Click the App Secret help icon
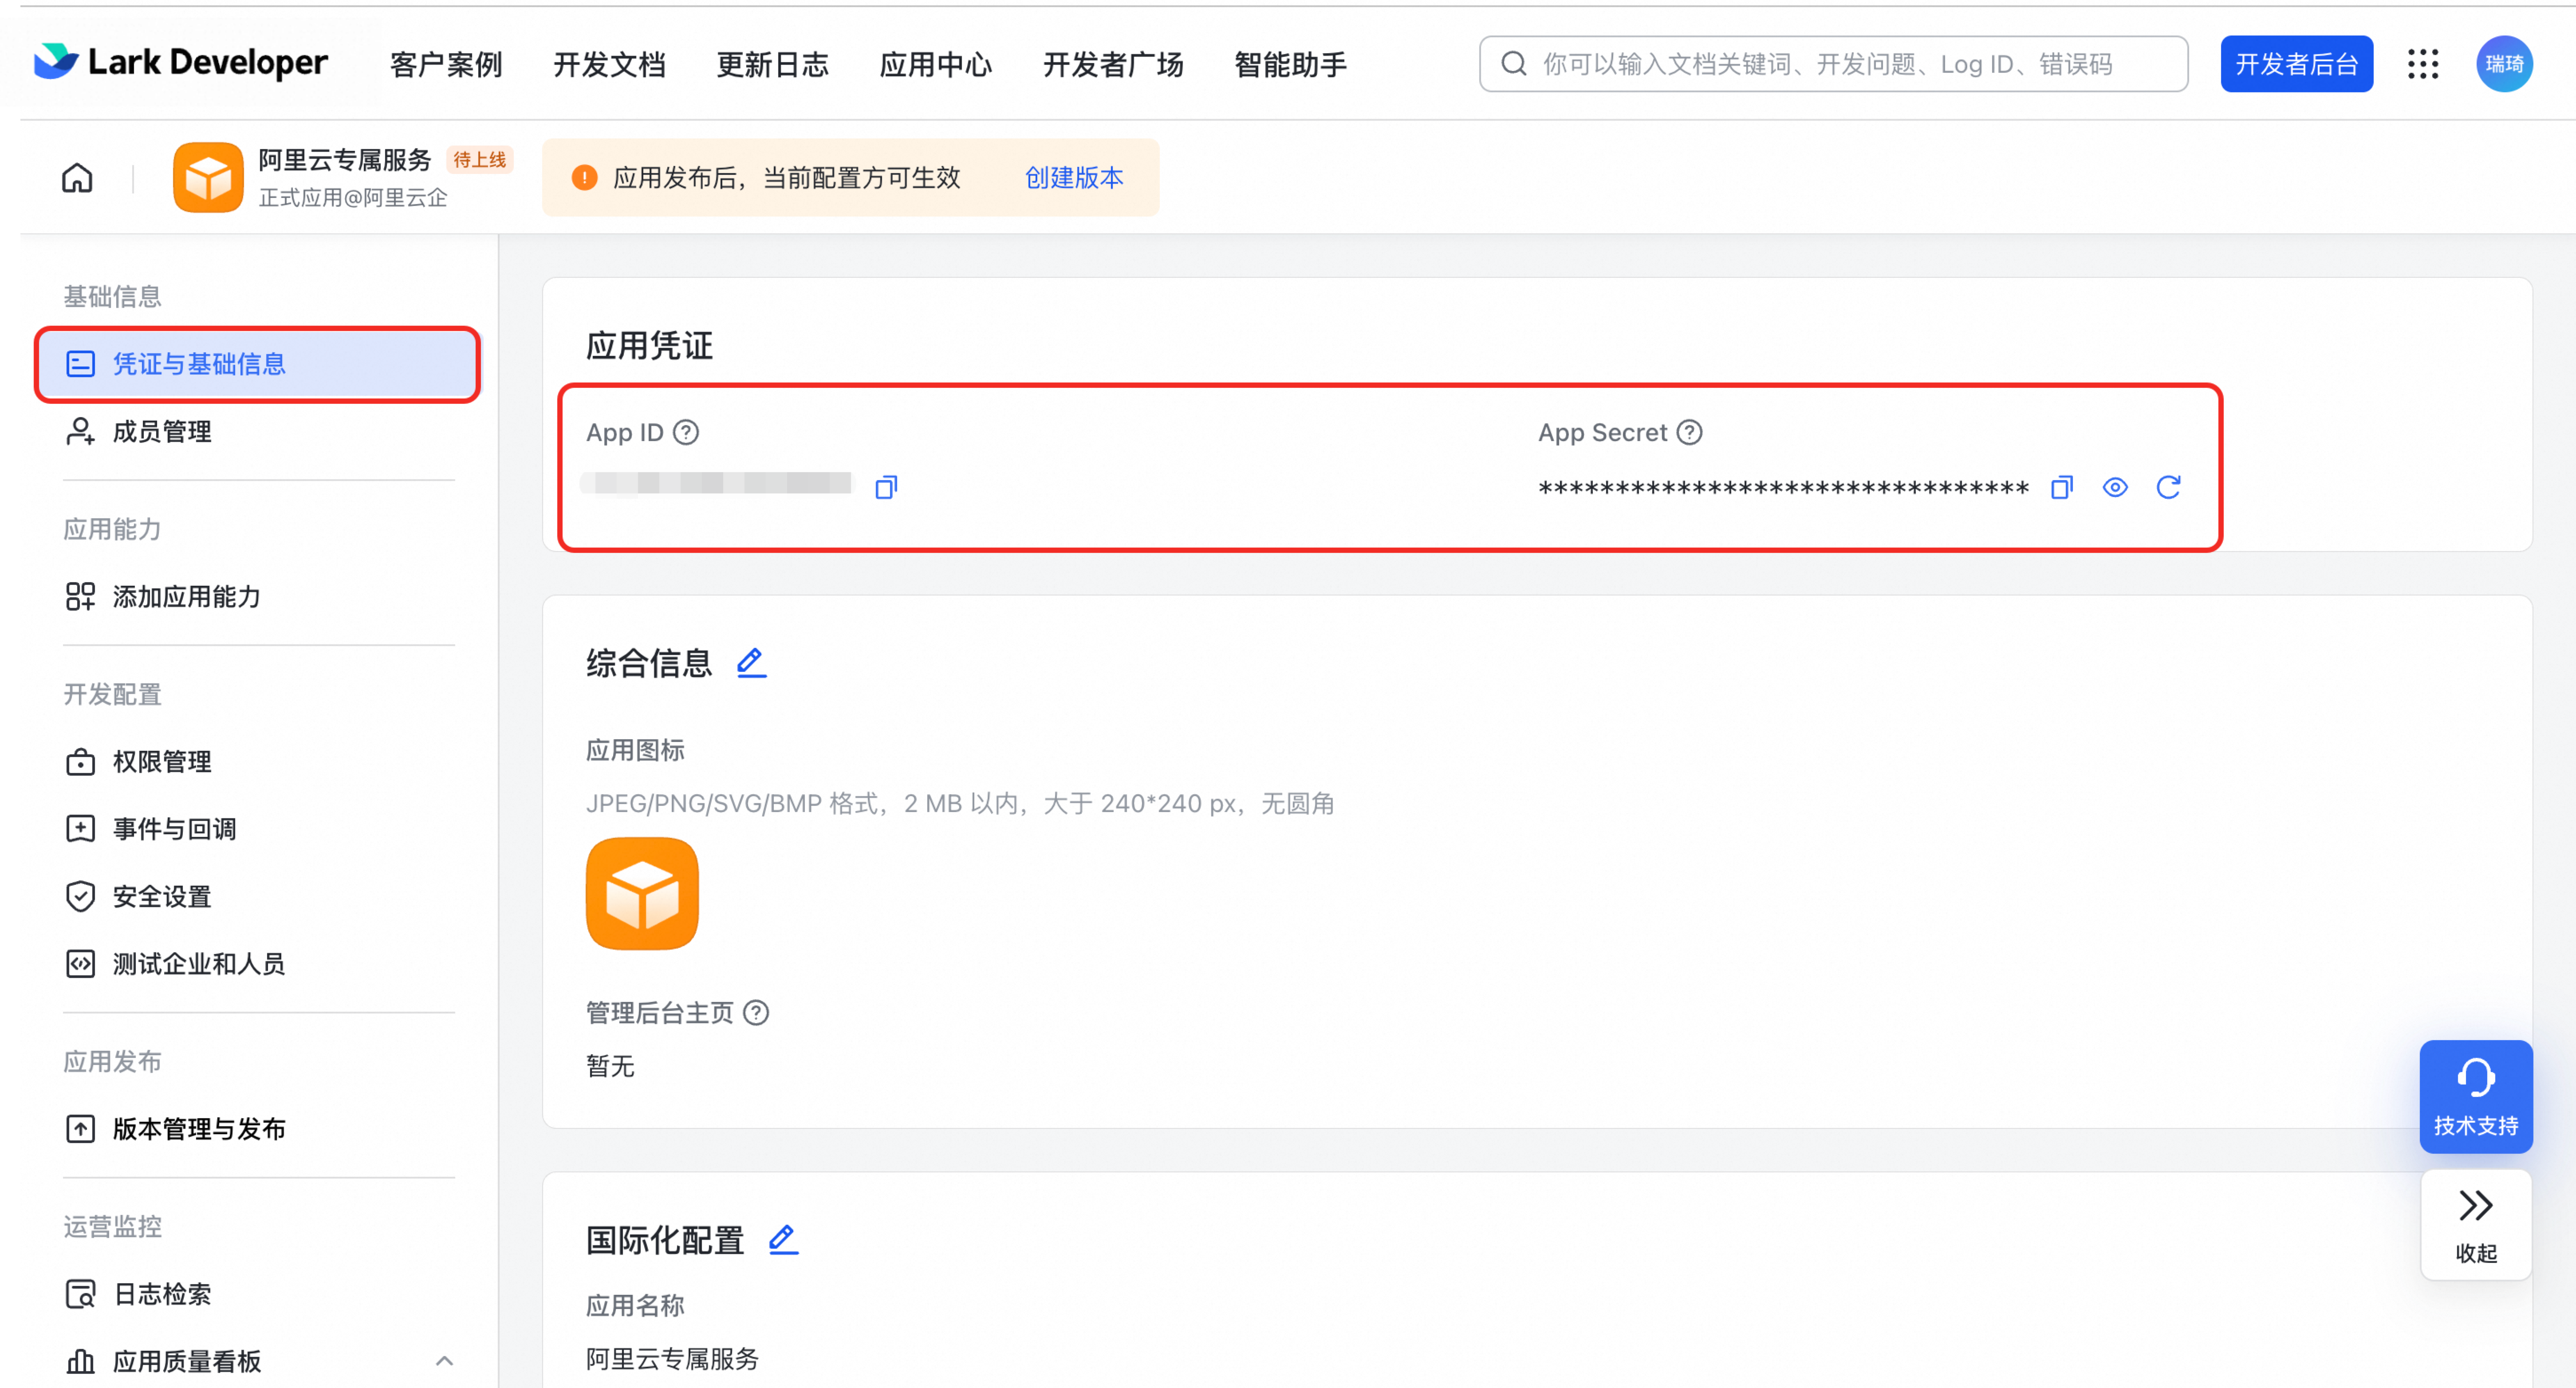Image resolution: width=2576 pixels, height=1388 pixels. [1689, 432]
